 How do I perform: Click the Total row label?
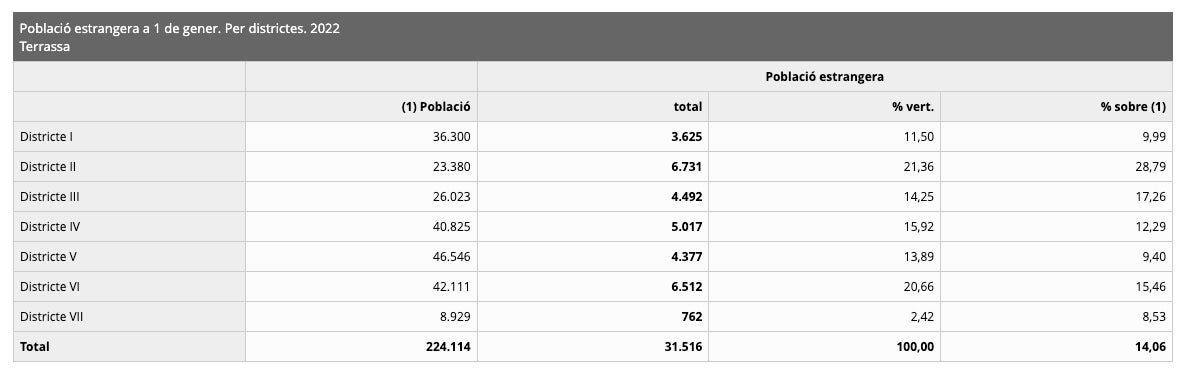point(35,347)
